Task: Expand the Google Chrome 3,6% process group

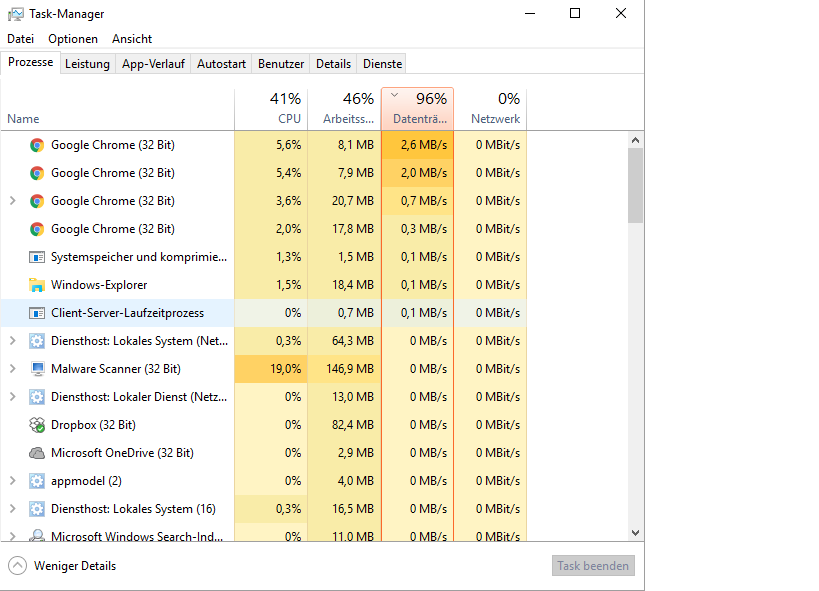Action: [13, 201]
